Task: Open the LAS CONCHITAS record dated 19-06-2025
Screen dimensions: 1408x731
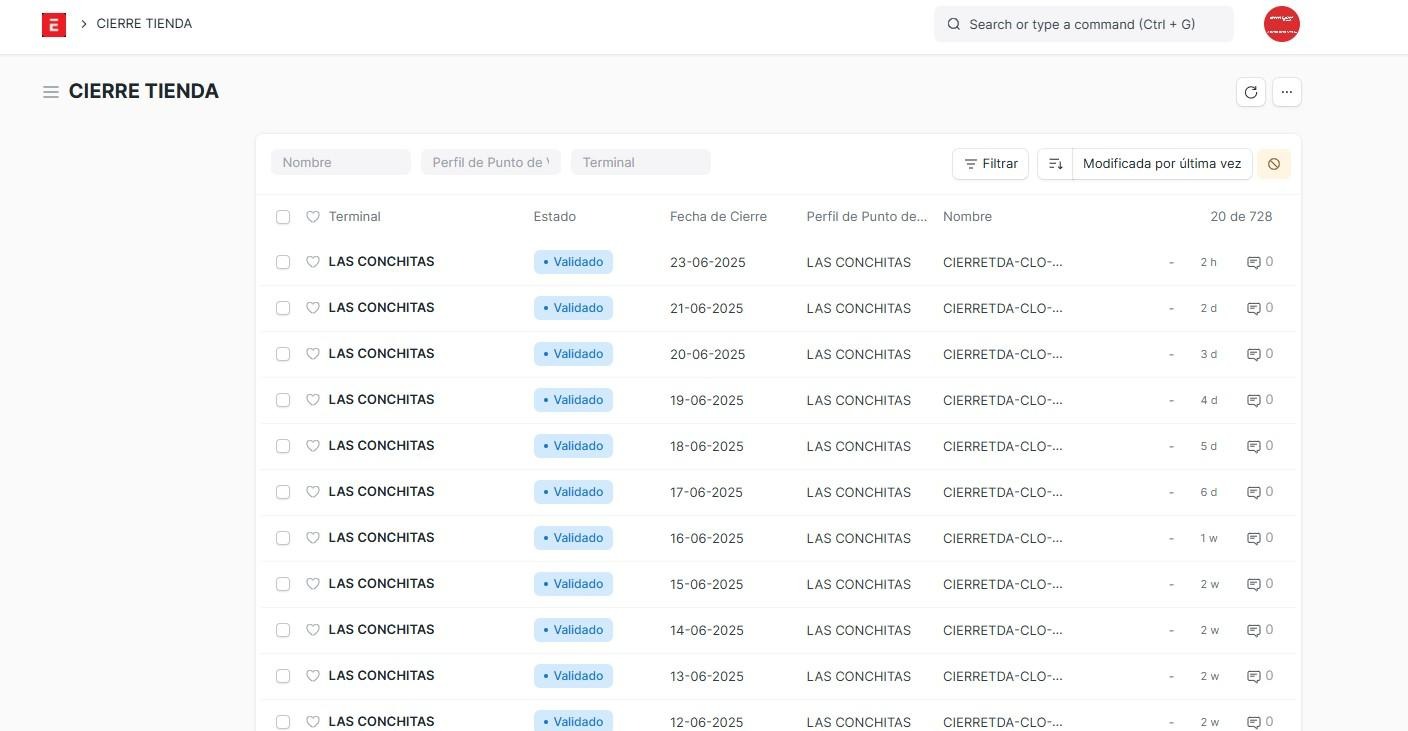Action: point(381,400)
